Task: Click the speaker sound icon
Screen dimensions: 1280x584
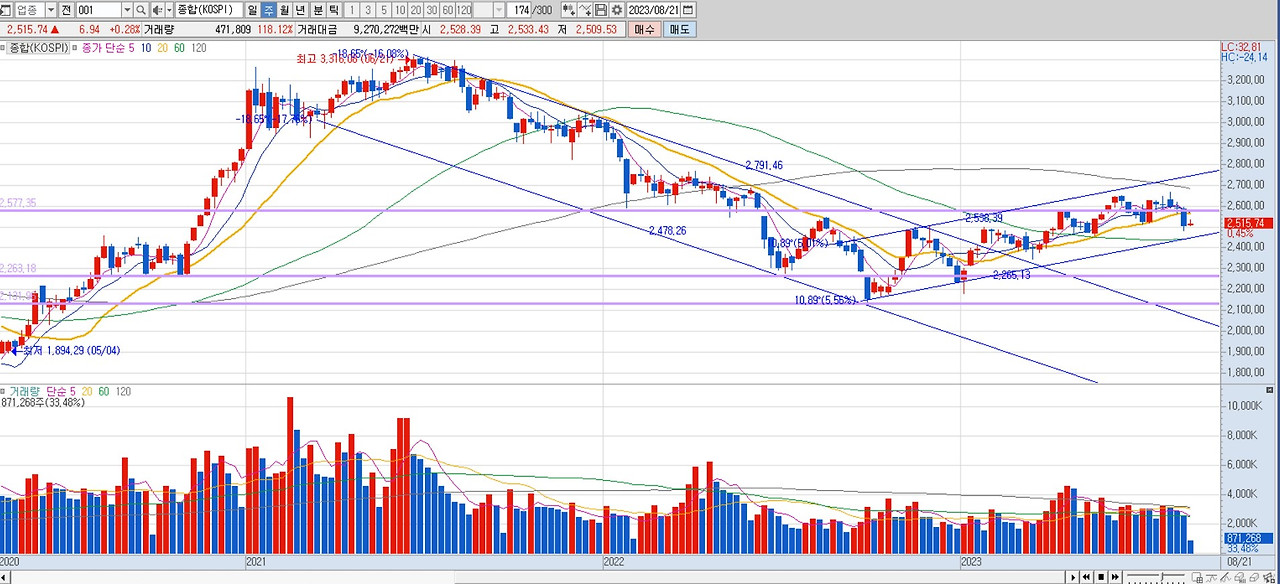Action: click(156, 10)
